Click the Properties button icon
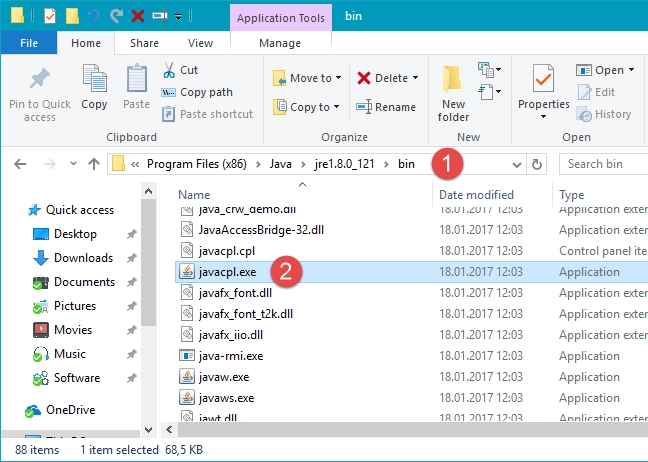The height and width of the screenshot is (462, 648). tap(543, 79)
